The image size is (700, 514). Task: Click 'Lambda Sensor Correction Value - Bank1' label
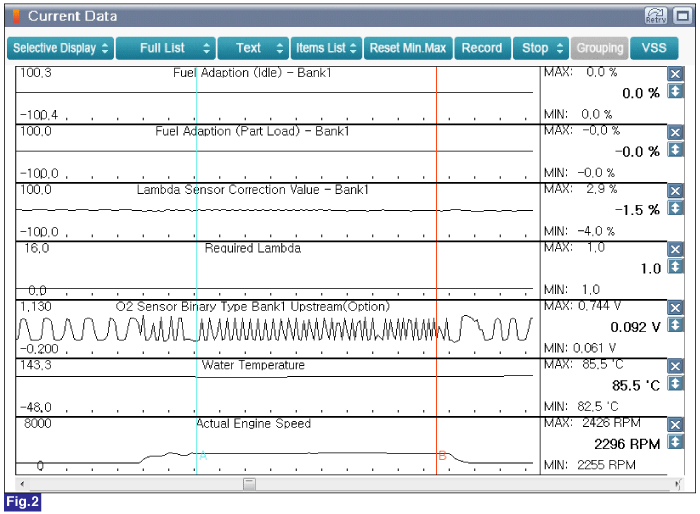tap(253, 190)
